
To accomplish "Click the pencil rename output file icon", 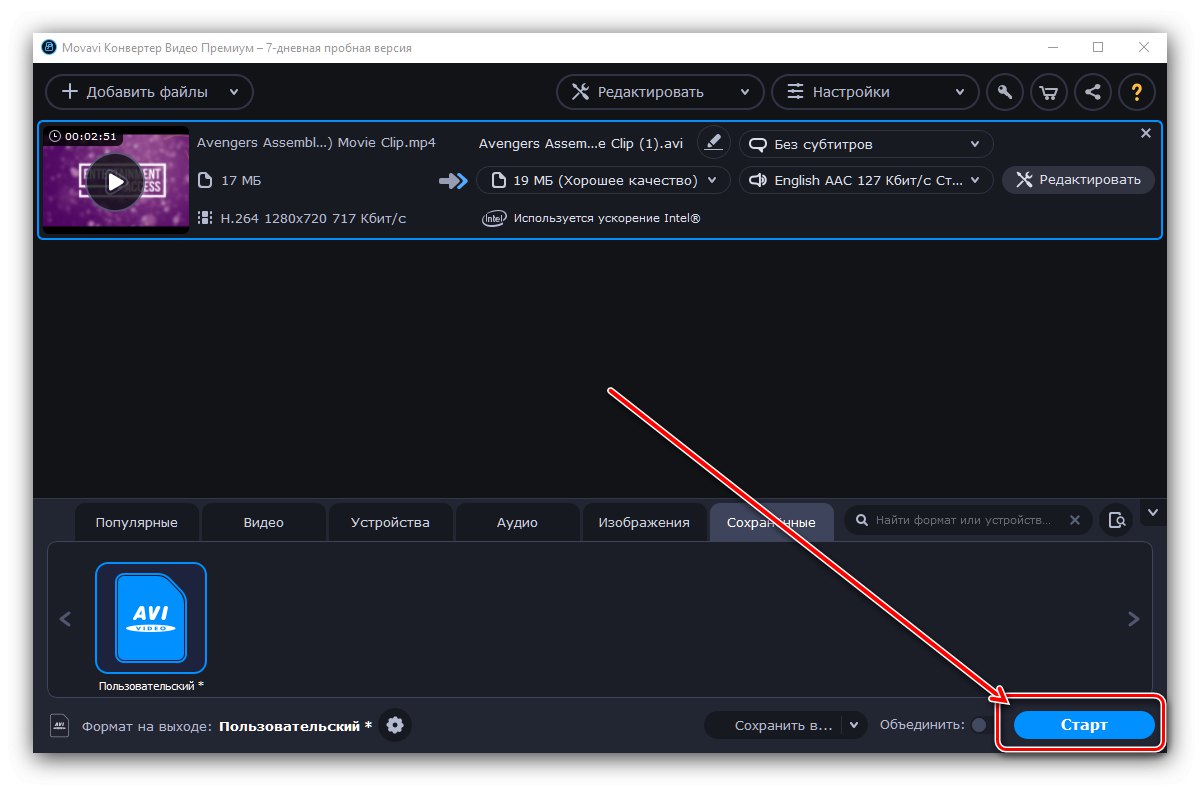I will [x=713, y=143].
